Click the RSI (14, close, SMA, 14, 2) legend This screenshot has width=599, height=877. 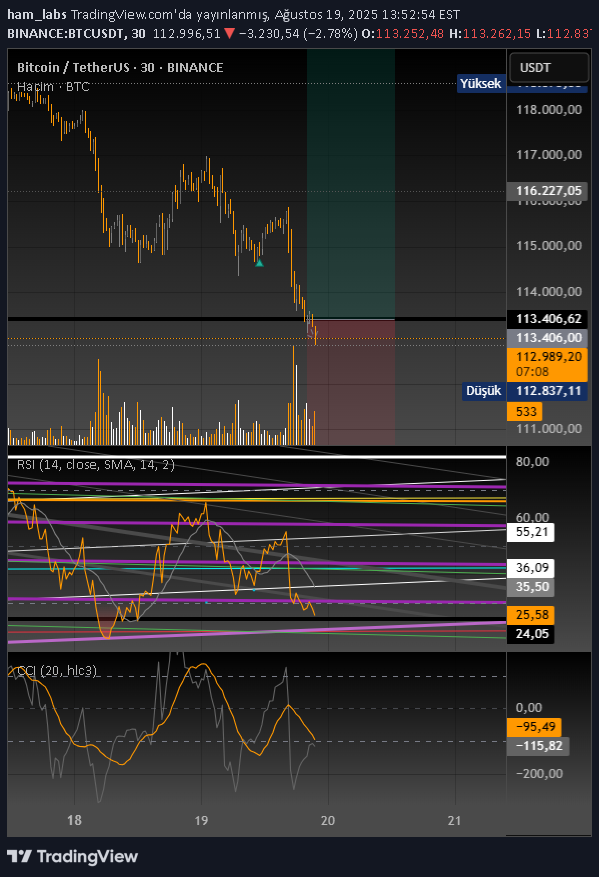click(96, 464)
